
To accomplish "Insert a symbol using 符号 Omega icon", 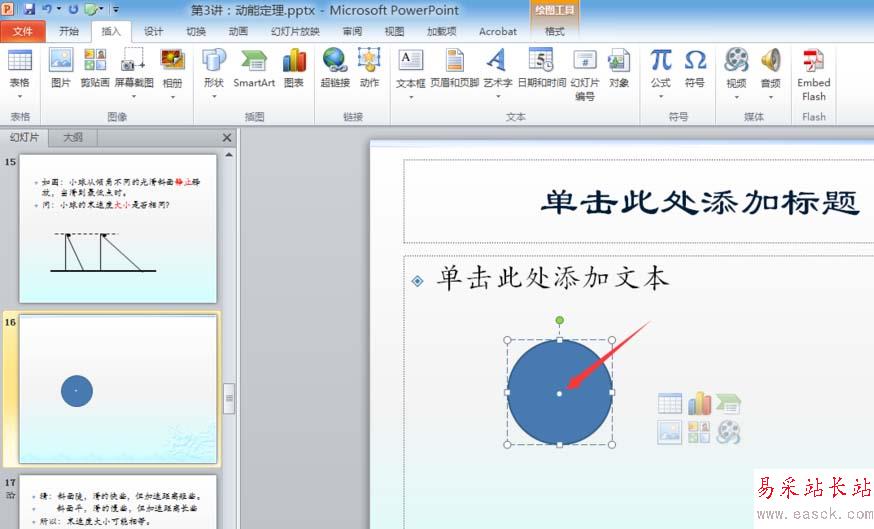I will 695,60.
